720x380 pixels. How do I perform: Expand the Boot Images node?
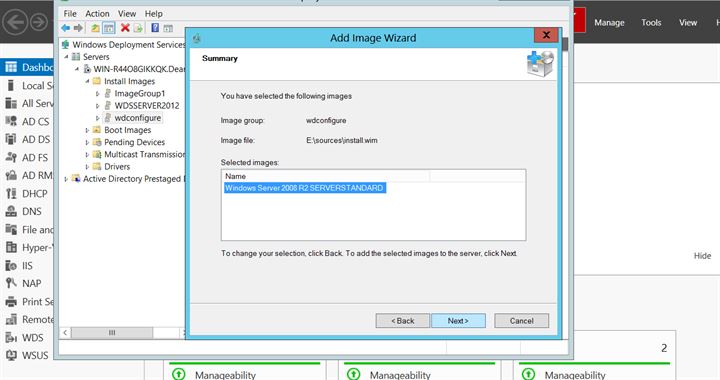pos(87,130)
